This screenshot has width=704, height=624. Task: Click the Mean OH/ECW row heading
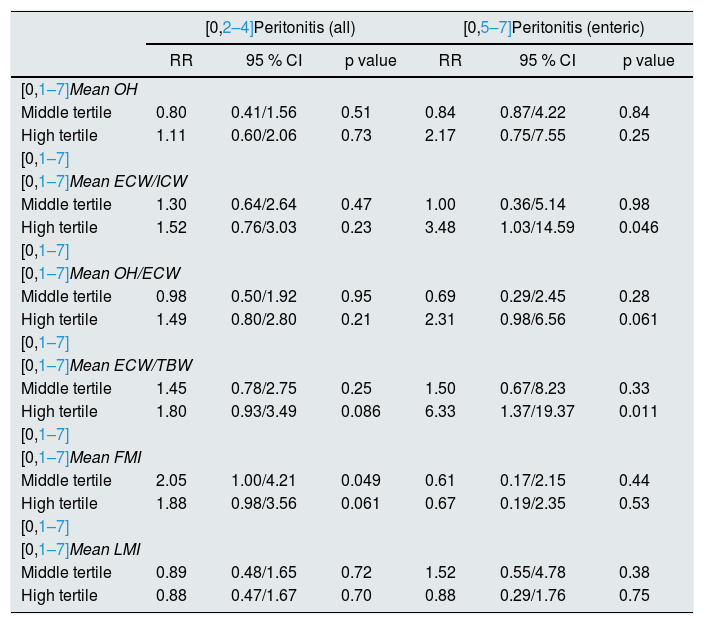(x=125, y=273)
